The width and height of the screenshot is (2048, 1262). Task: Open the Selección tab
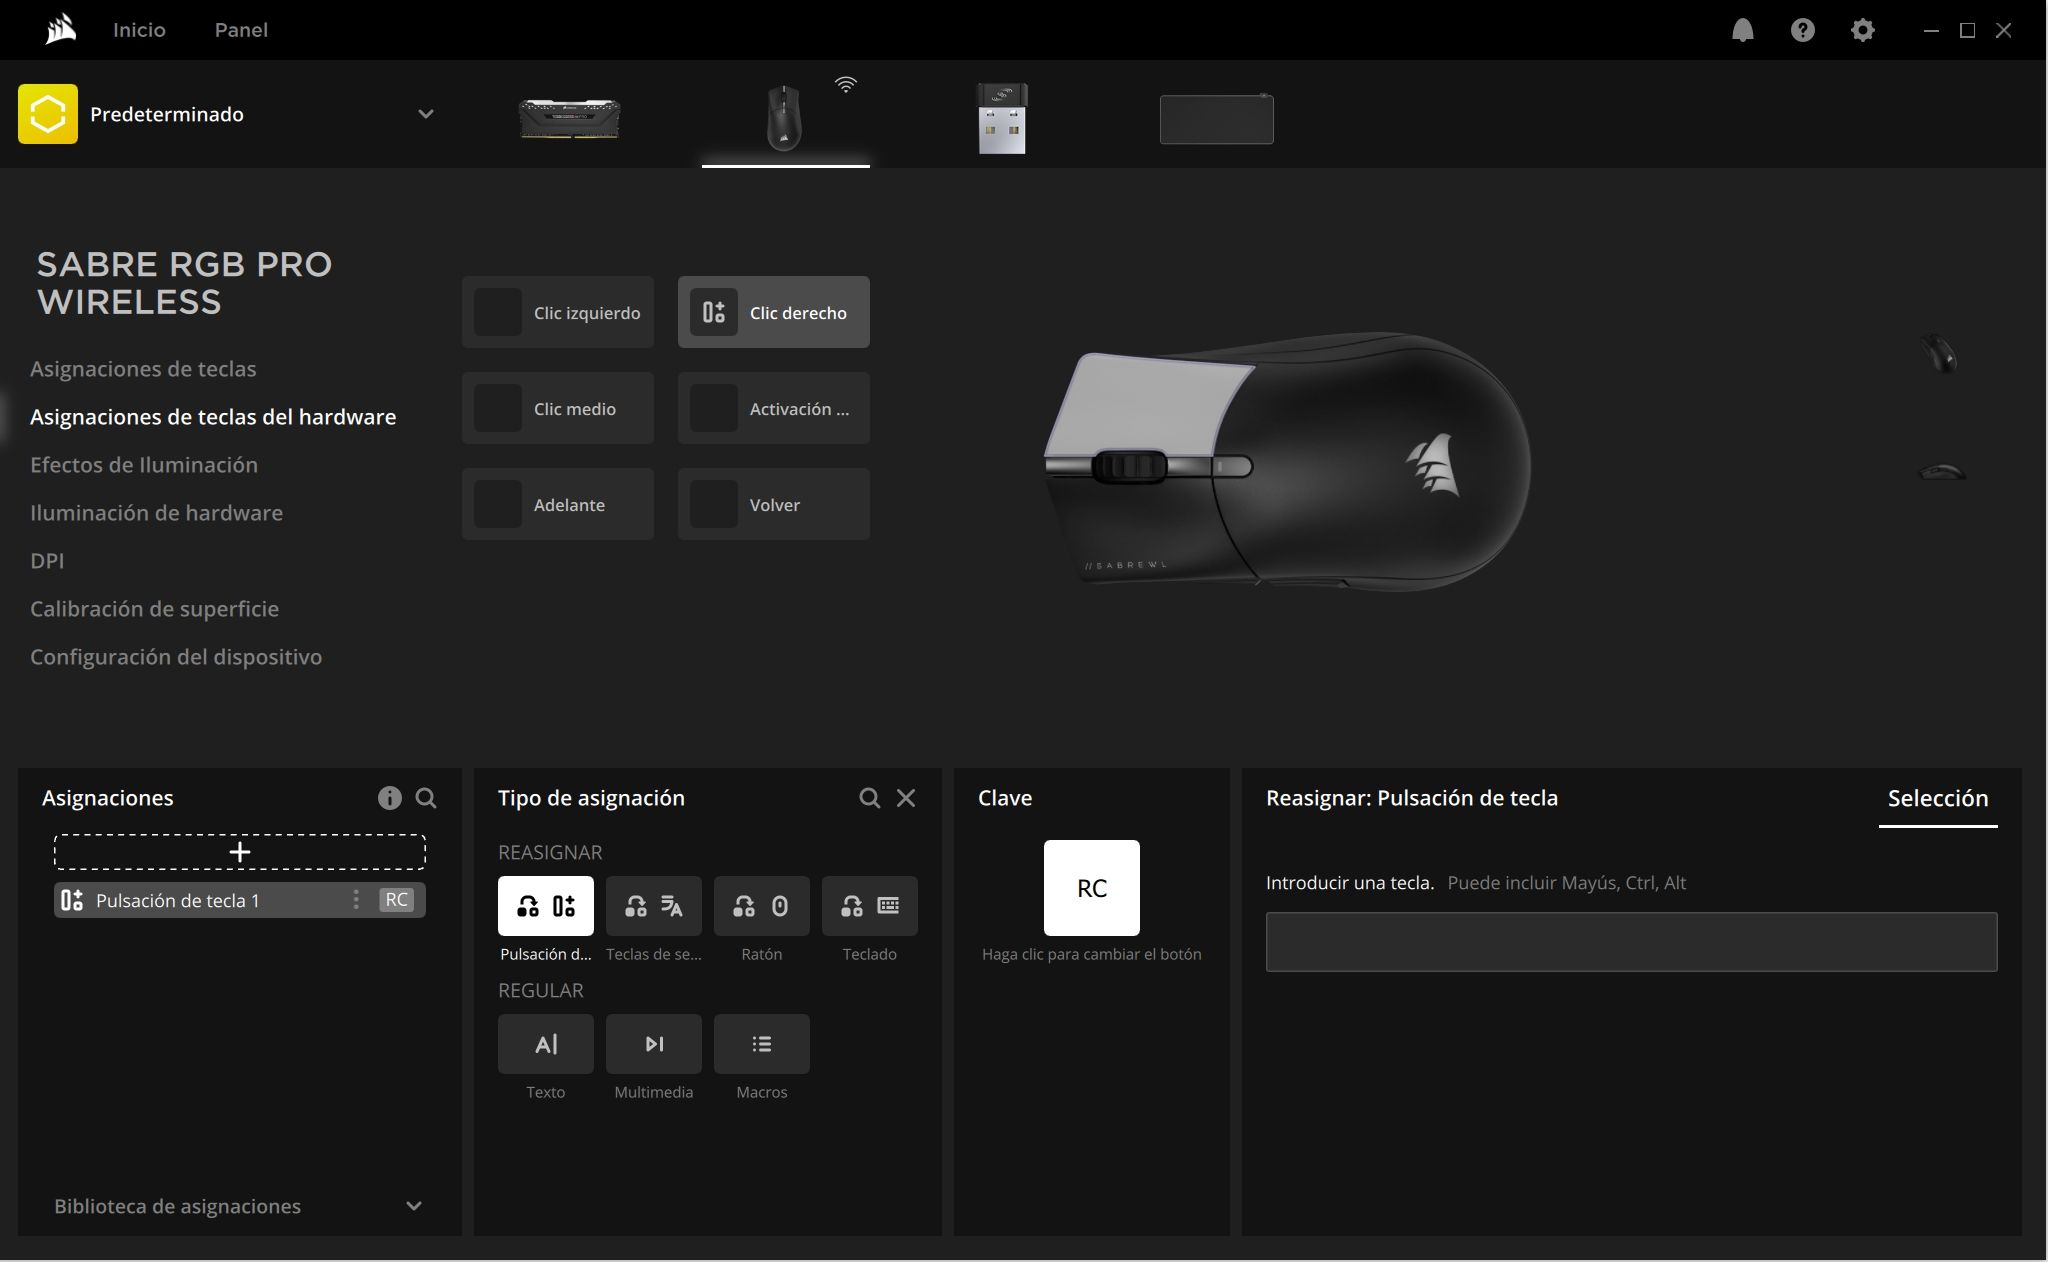click(1938, 798)
